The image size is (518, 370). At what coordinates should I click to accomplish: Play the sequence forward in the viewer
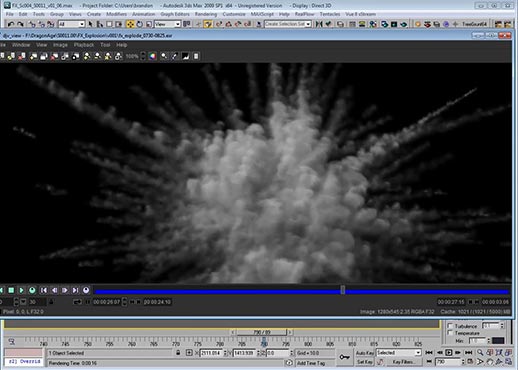tap(21, 290)
